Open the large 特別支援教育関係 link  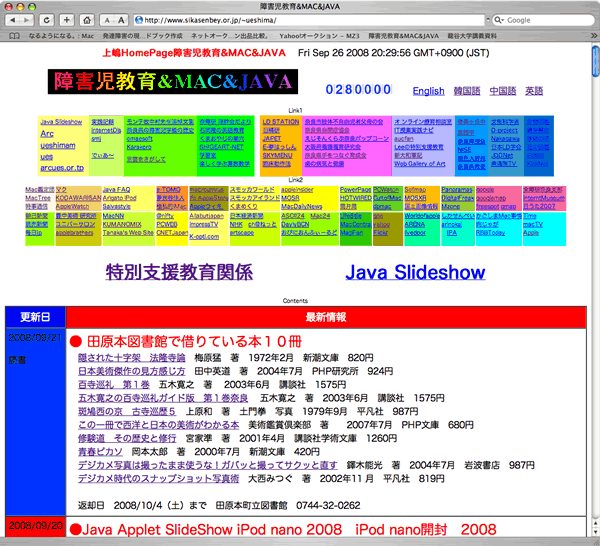(x=179, y=272)
